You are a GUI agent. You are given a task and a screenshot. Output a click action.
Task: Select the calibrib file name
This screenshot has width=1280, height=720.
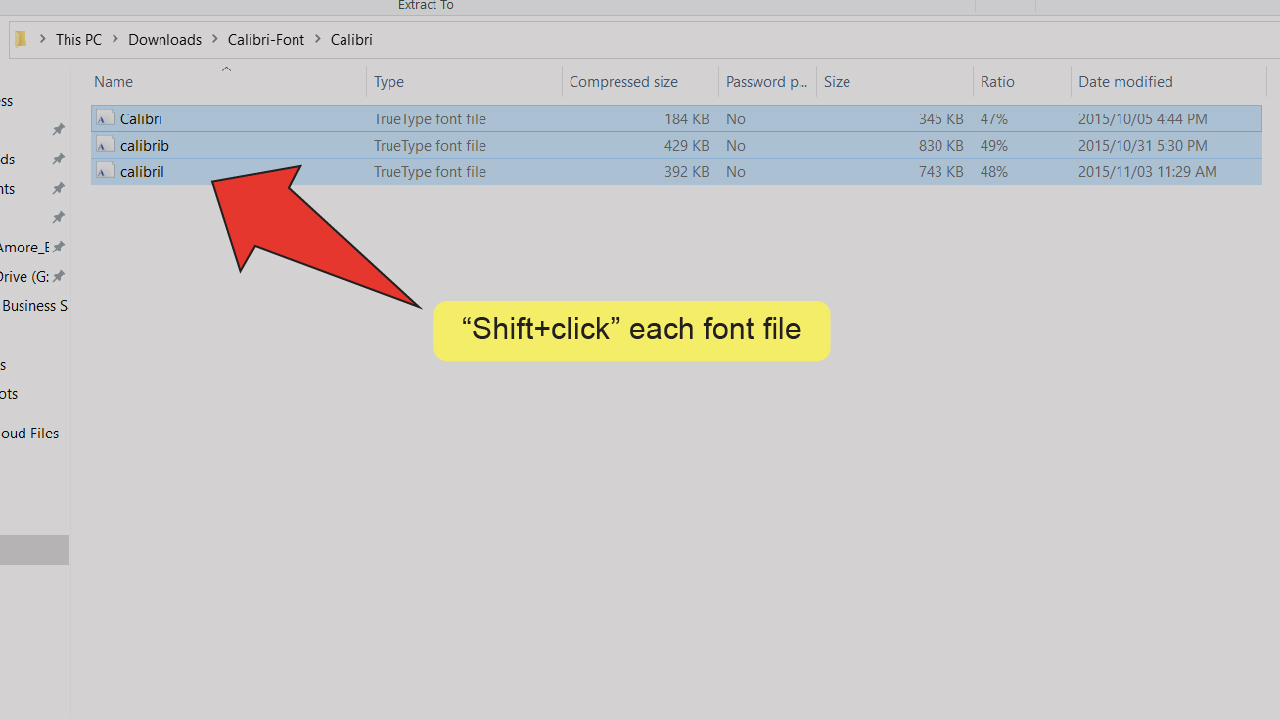point(144,146)
